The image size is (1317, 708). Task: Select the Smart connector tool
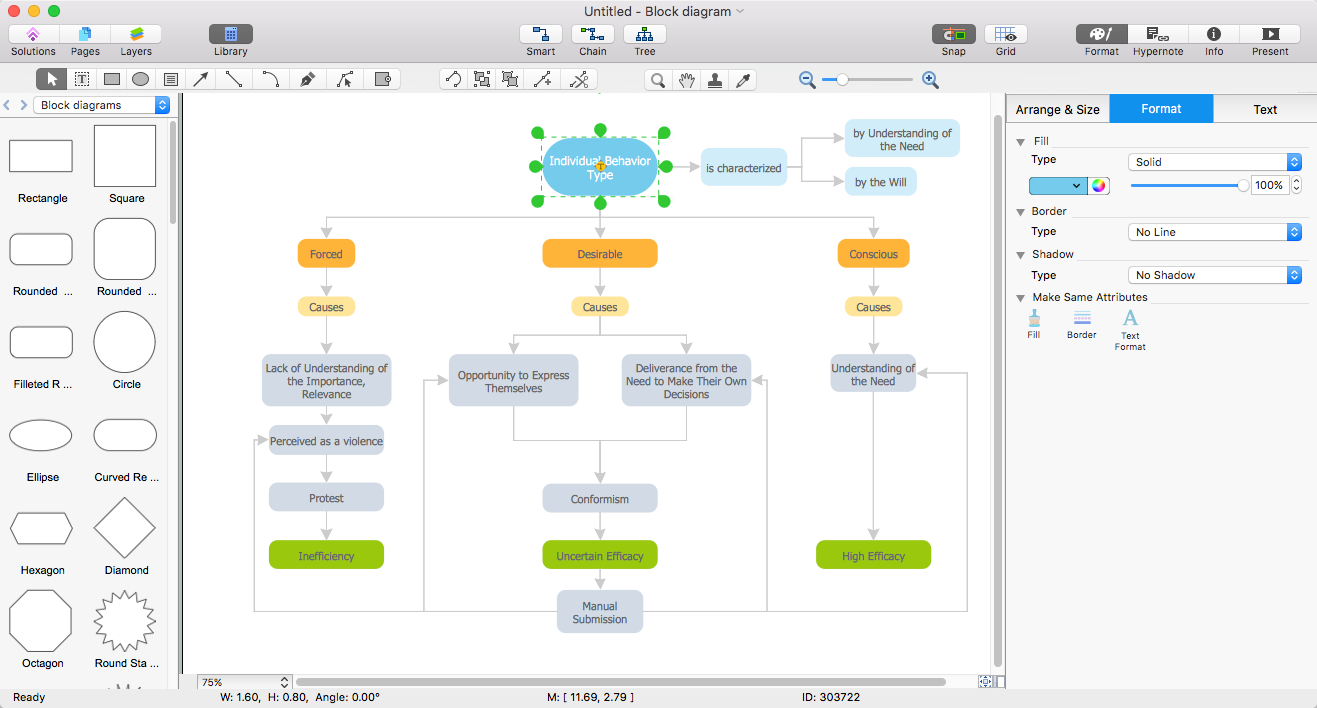pyautogui.click(x=541, y=34)
